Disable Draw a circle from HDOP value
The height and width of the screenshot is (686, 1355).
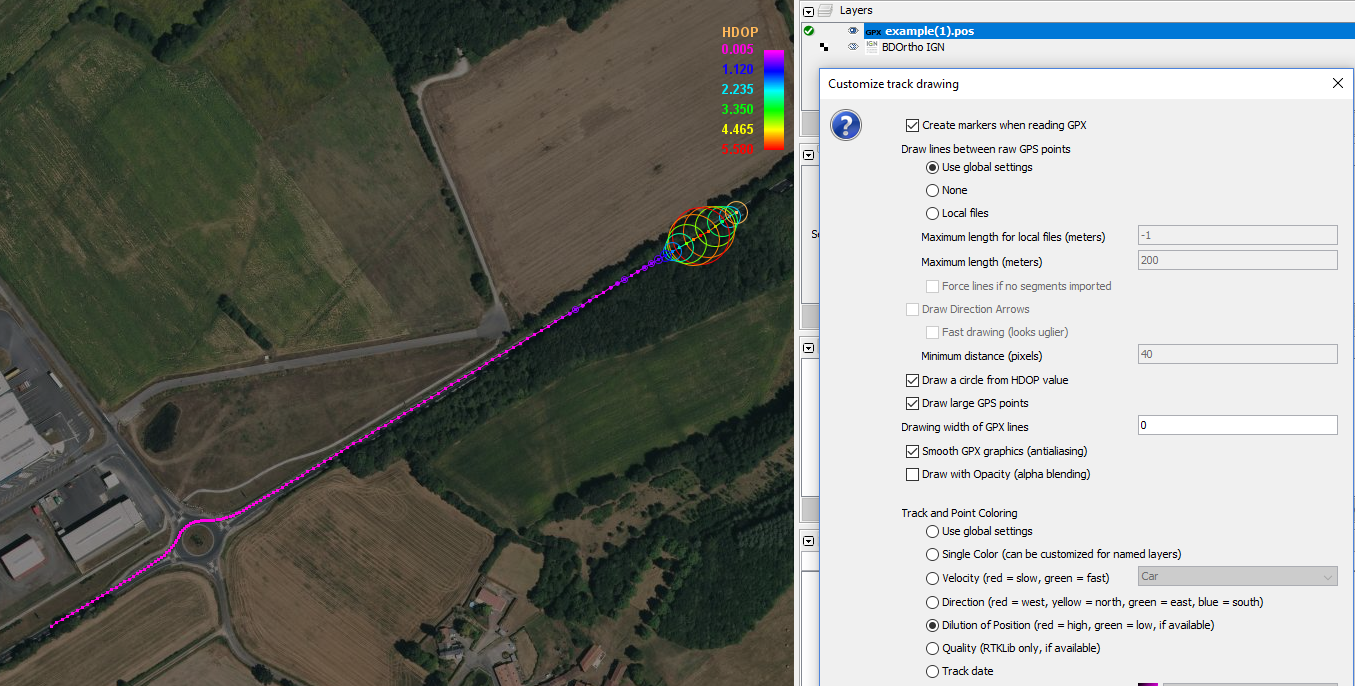(912, 380)
